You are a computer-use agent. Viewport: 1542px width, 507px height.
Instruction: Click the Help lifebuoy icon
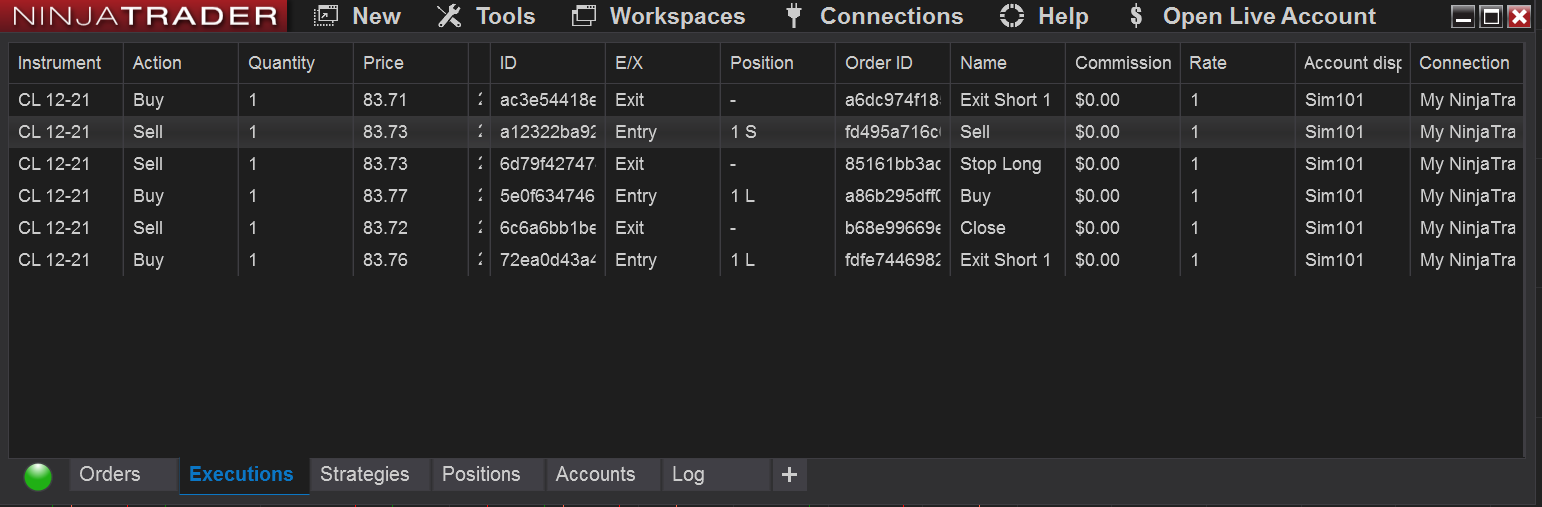pyautogui.click(x=1012, y=16)
